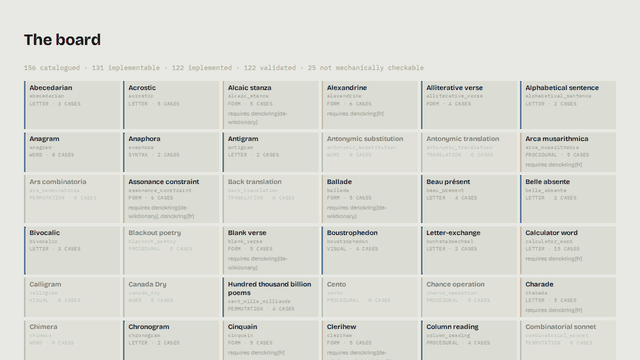The height and width of the screenshot is (360, 640).
Task: Open the Arca musarithmica card
Action: click(568, 152)
